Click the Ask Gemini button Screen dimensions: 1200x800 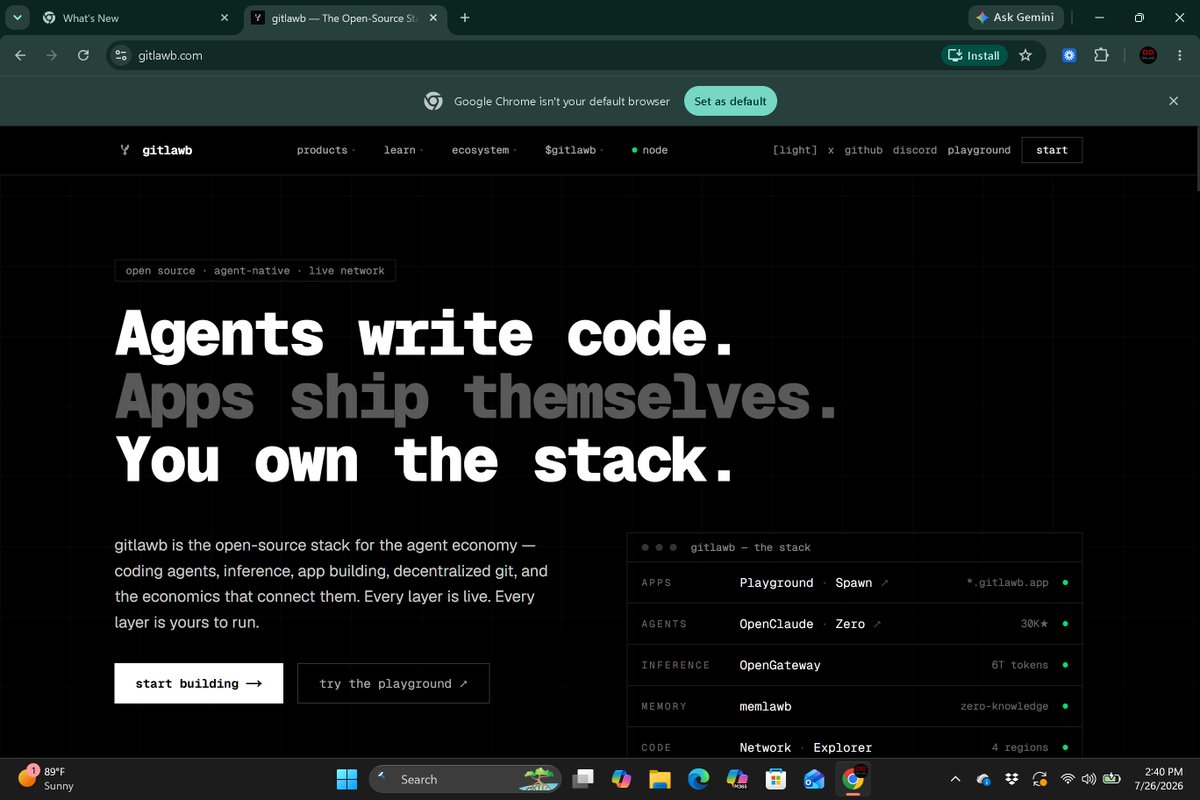click(x=1015, y=18)
